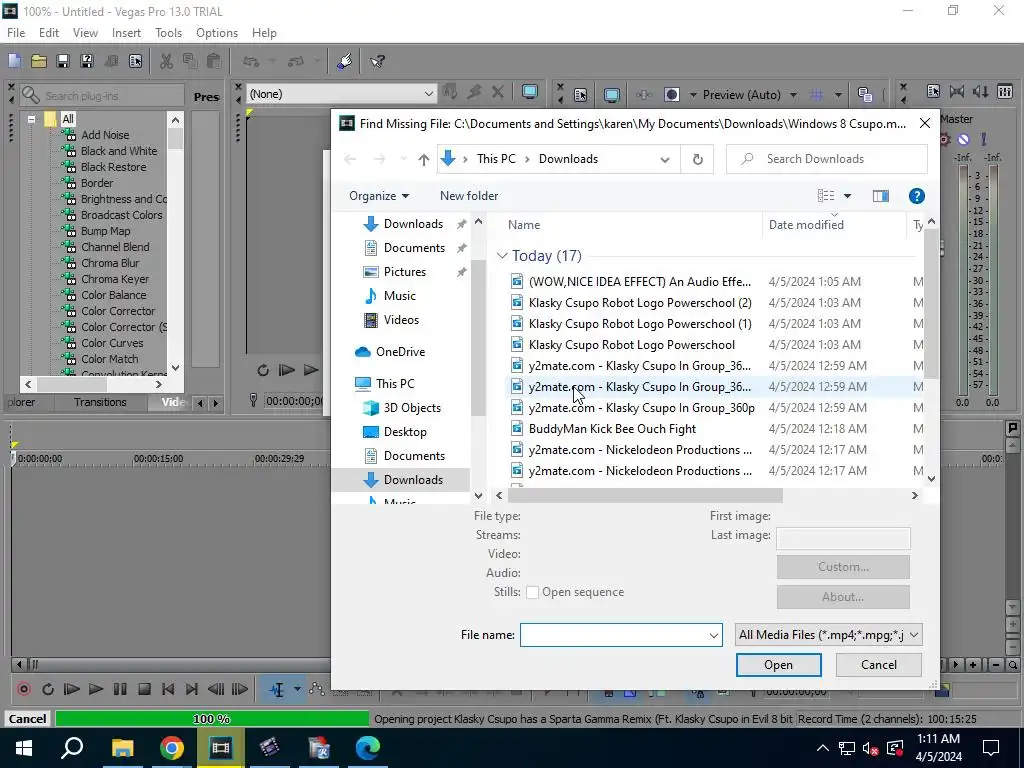Open the File name combo box dropdown
Viewport: 1024px width, 768px height.
coord(714,635)
